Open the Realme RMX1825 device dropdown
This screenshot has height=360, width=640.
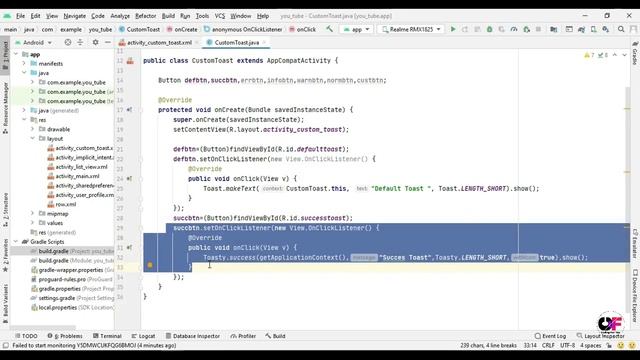(411, 29)
